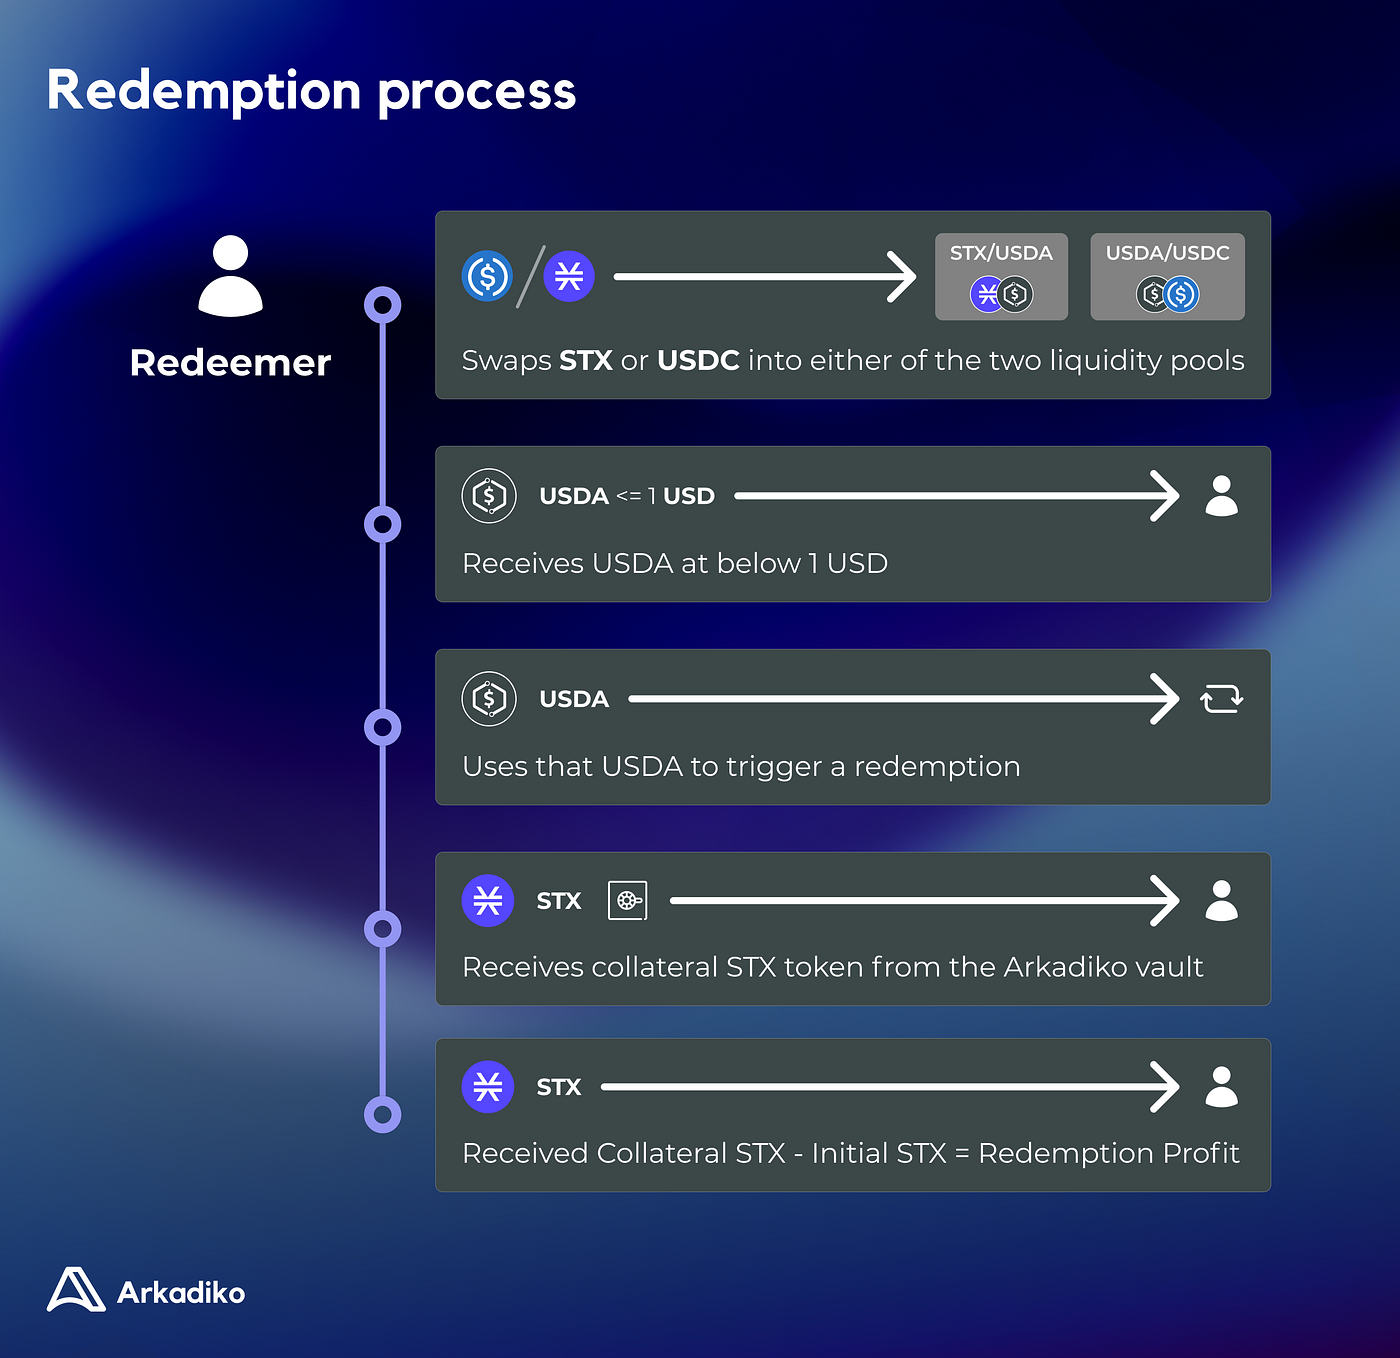Click the person icon in the "Receives USDA" step
Viewport: 1400px width, 1358px height.
pos(1221,496)
